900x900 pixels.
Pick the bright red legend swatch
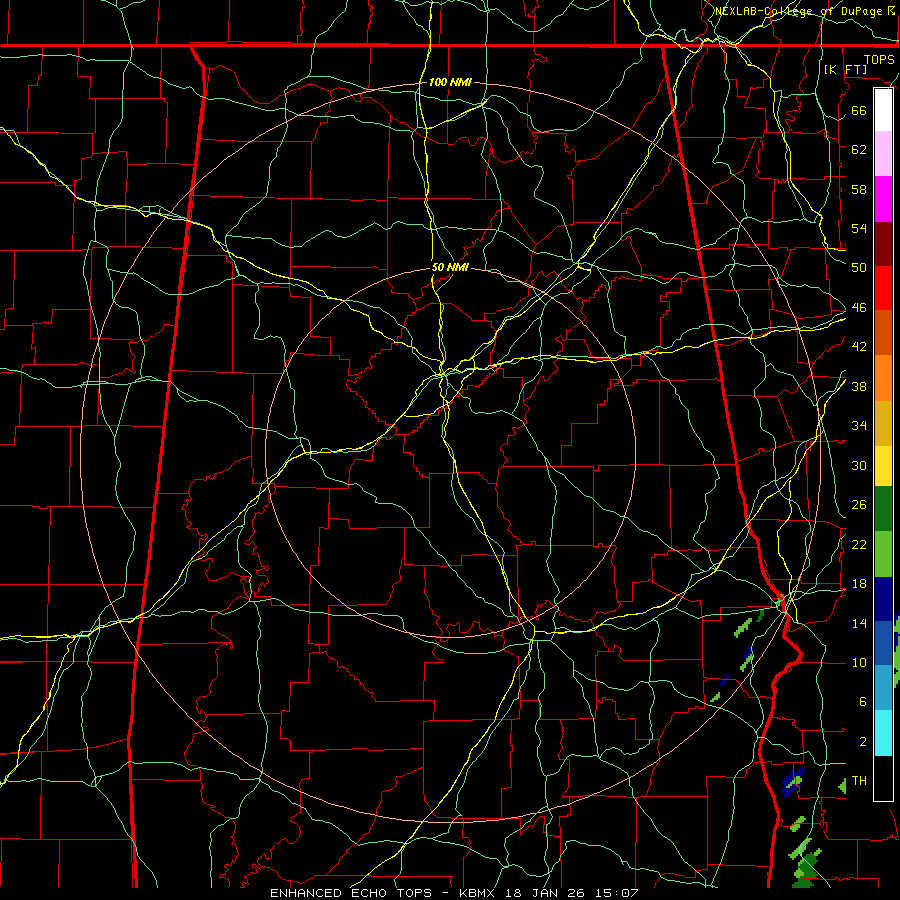[x=883, y=288]
